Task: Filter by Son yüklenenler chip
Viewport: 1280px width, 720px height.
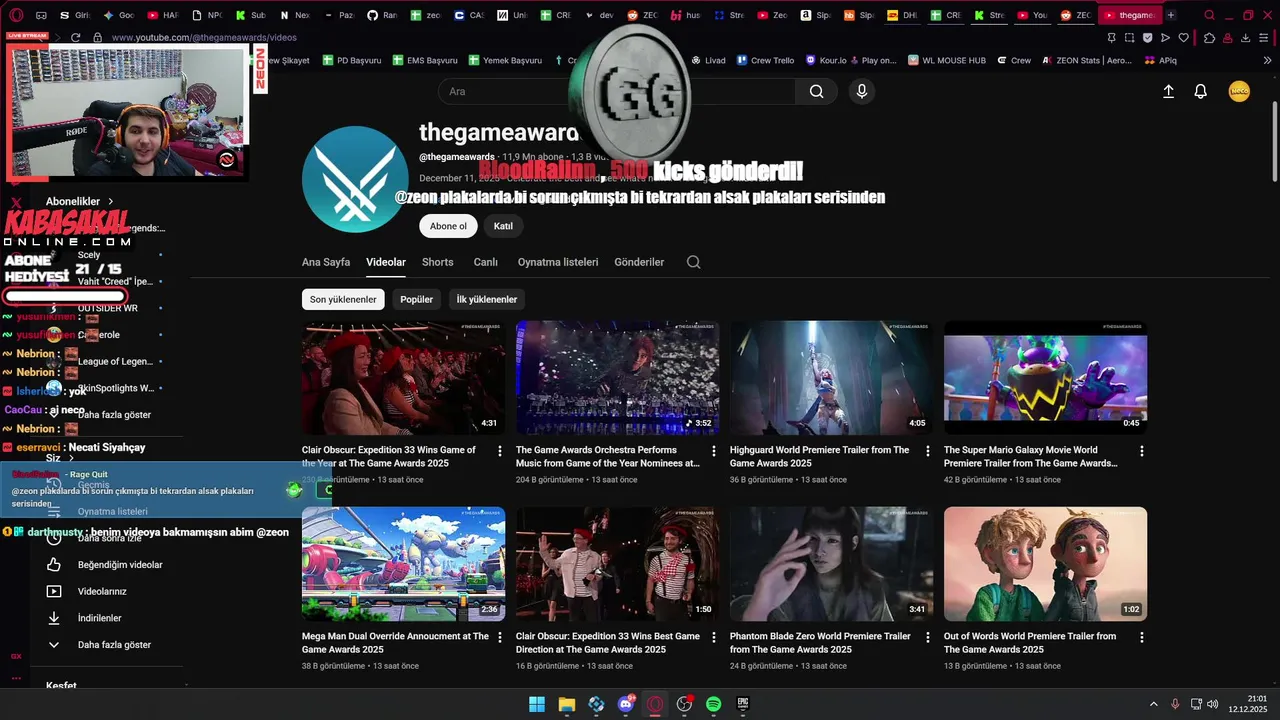Action: (343, 299)
